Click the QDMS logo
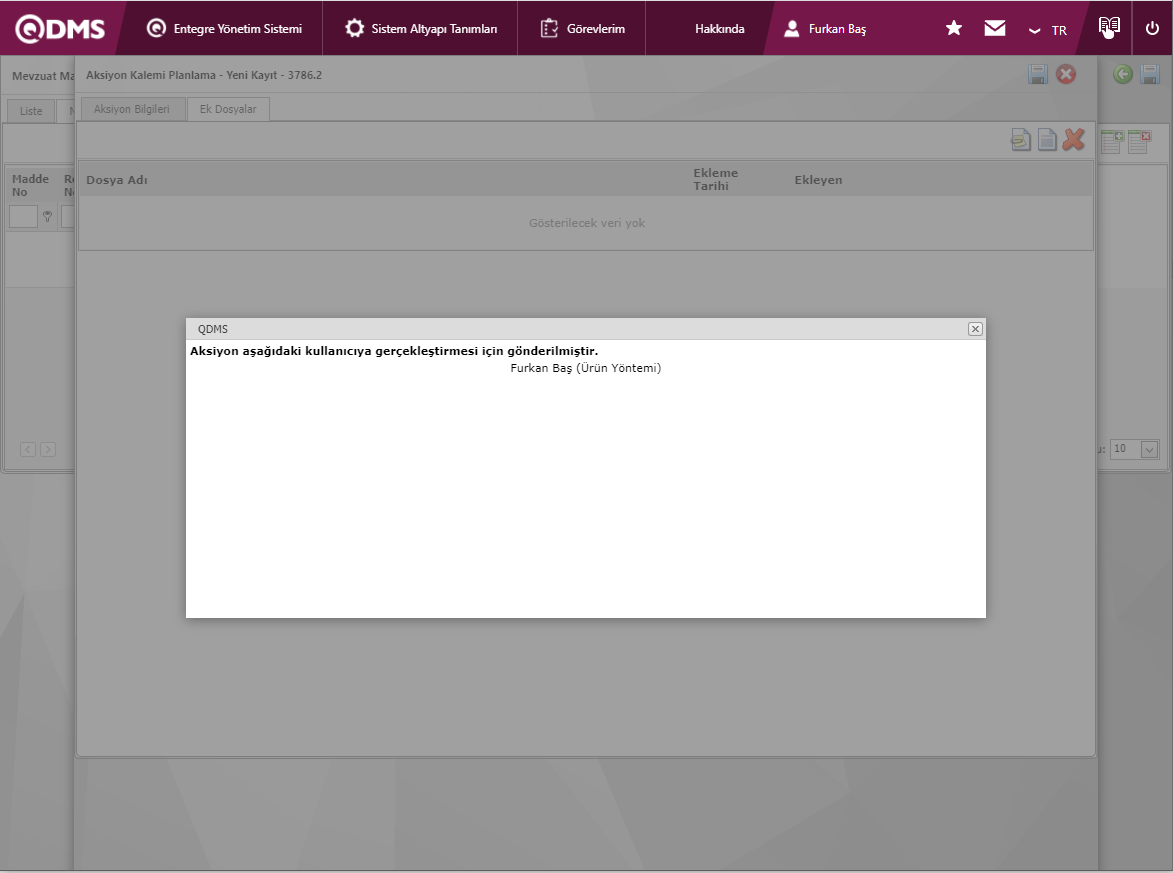This screenshot has width=1173, height=873. tap(60, 28)
